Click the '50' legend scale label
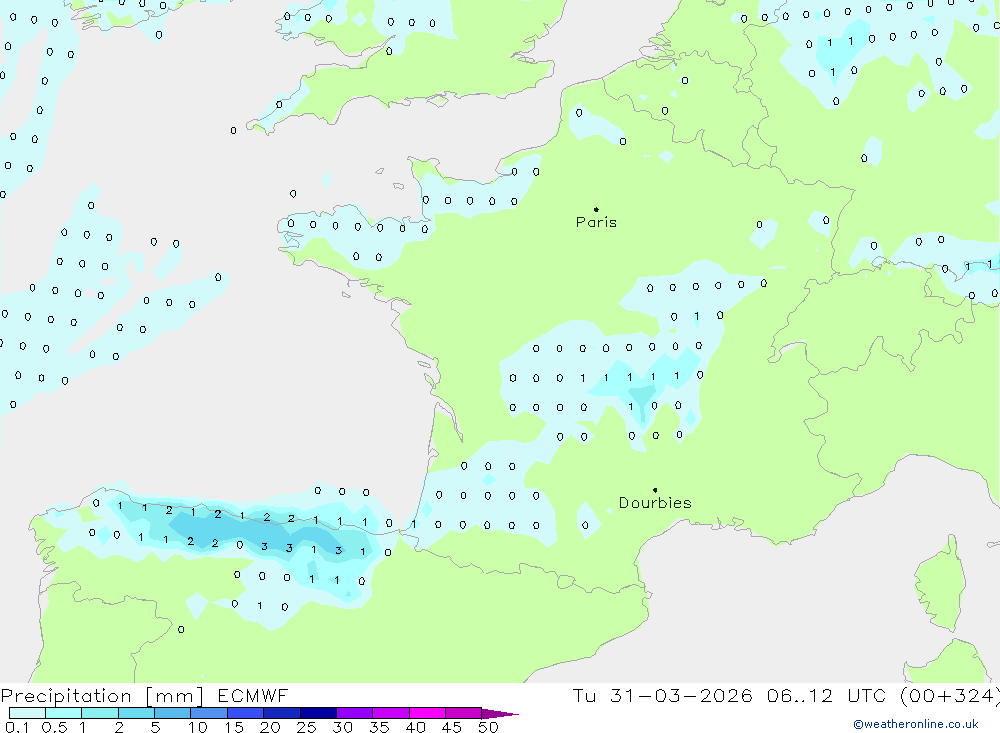Image resolution: width=1000 pixels, height=733 pixels. 488,727
